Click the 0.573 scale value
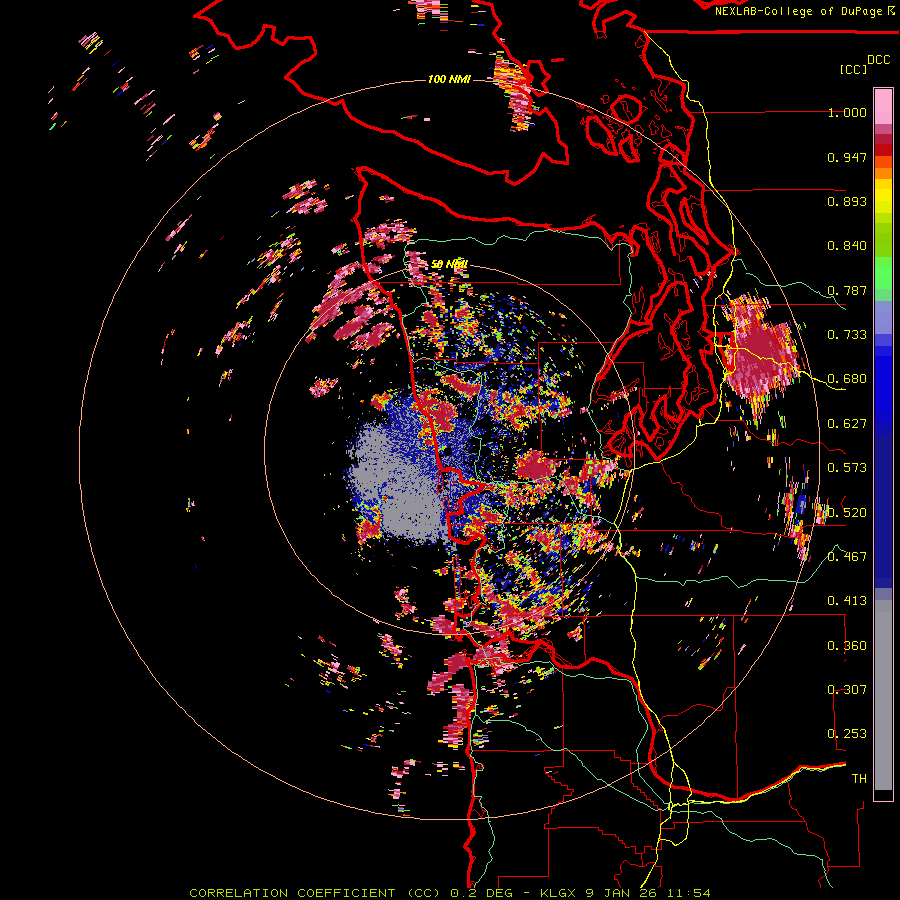This screenshot has width=900, height=900. pyautogui.click(x=847, y=468)
